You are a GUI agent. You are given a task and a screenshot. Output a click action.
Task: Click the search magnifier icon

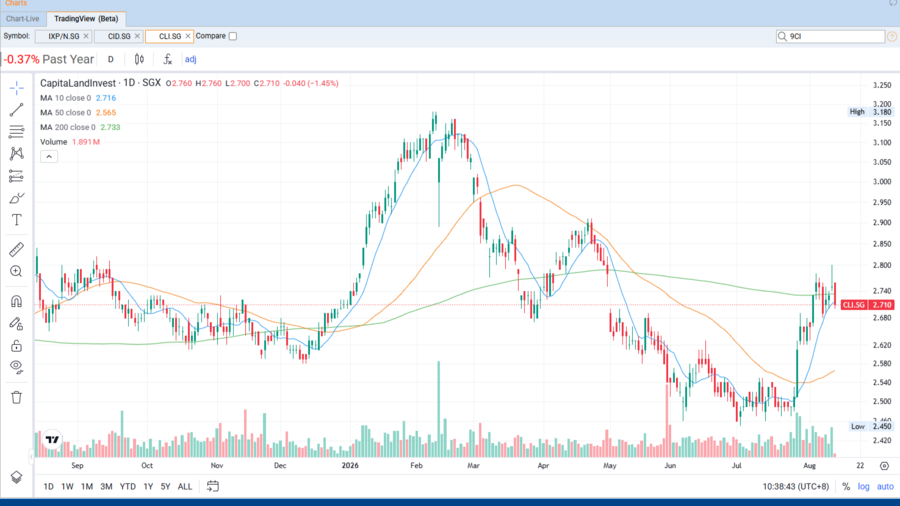(782, 36)
